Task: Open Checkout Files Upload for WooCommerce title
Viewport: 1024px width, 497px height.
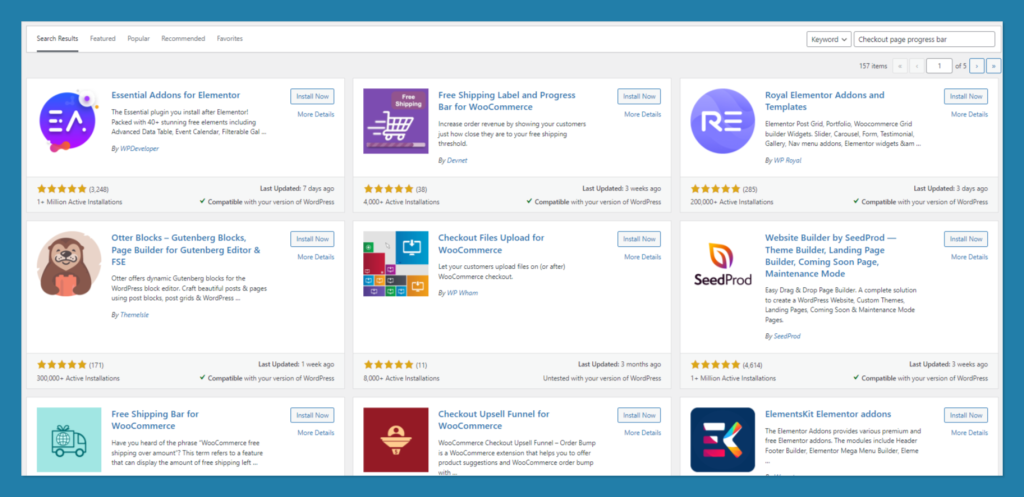Action: tap(491, 244)
